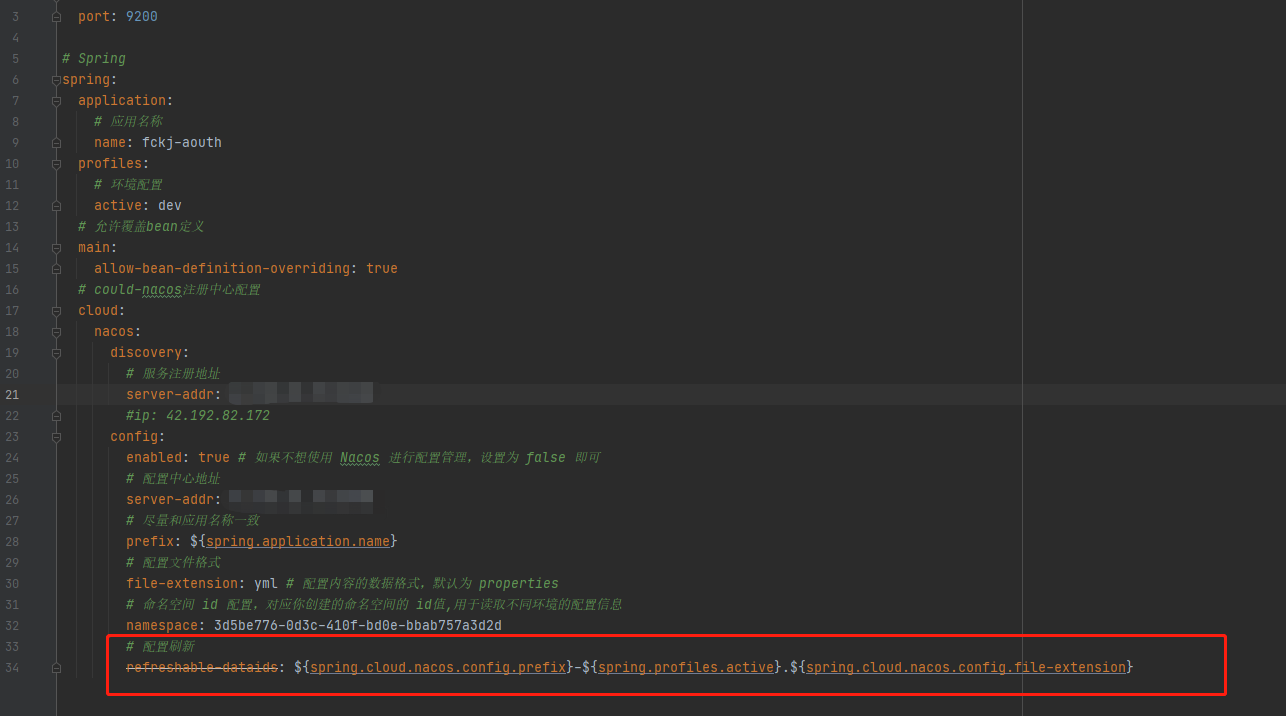Navigate to "spring.cloud.nacos.config.prefix" reference
The height and width of the screenshot is (716, 1286).
pyautogui.click(x=437, y=667)
